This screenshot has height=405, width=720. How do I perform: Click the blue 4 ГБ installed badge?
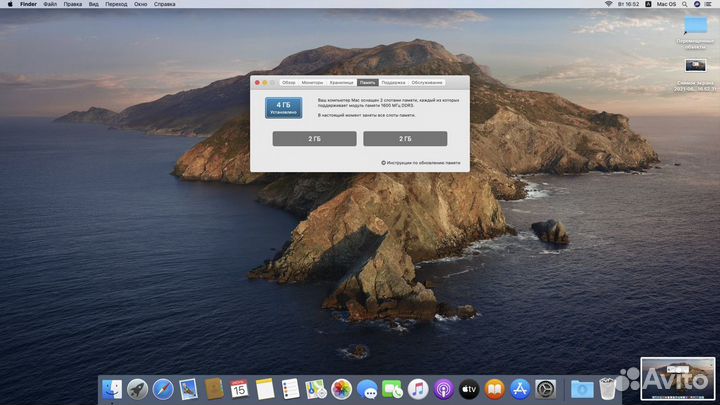click(x=283, y=108)
